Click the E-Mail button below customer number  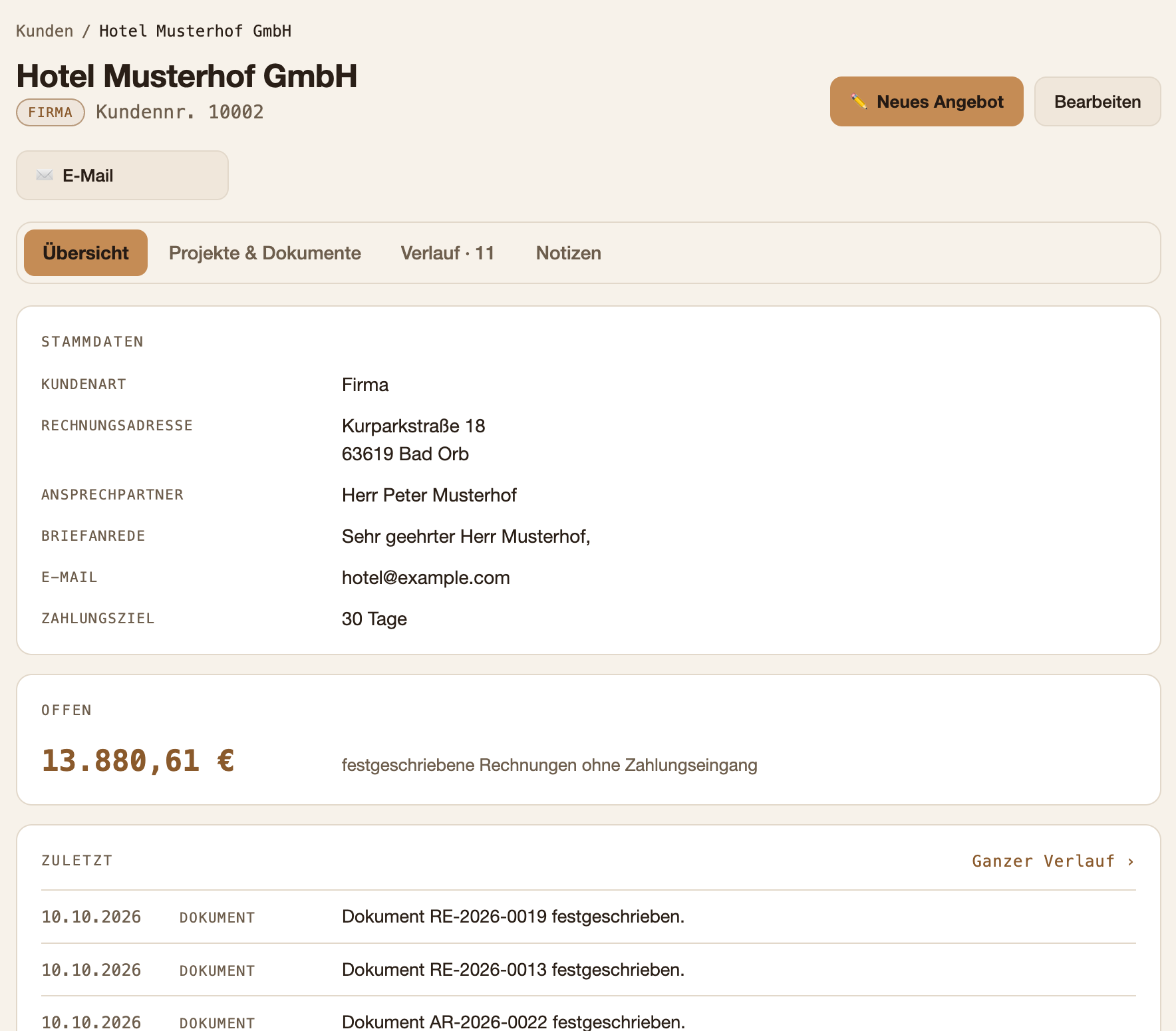pos(122,175)
